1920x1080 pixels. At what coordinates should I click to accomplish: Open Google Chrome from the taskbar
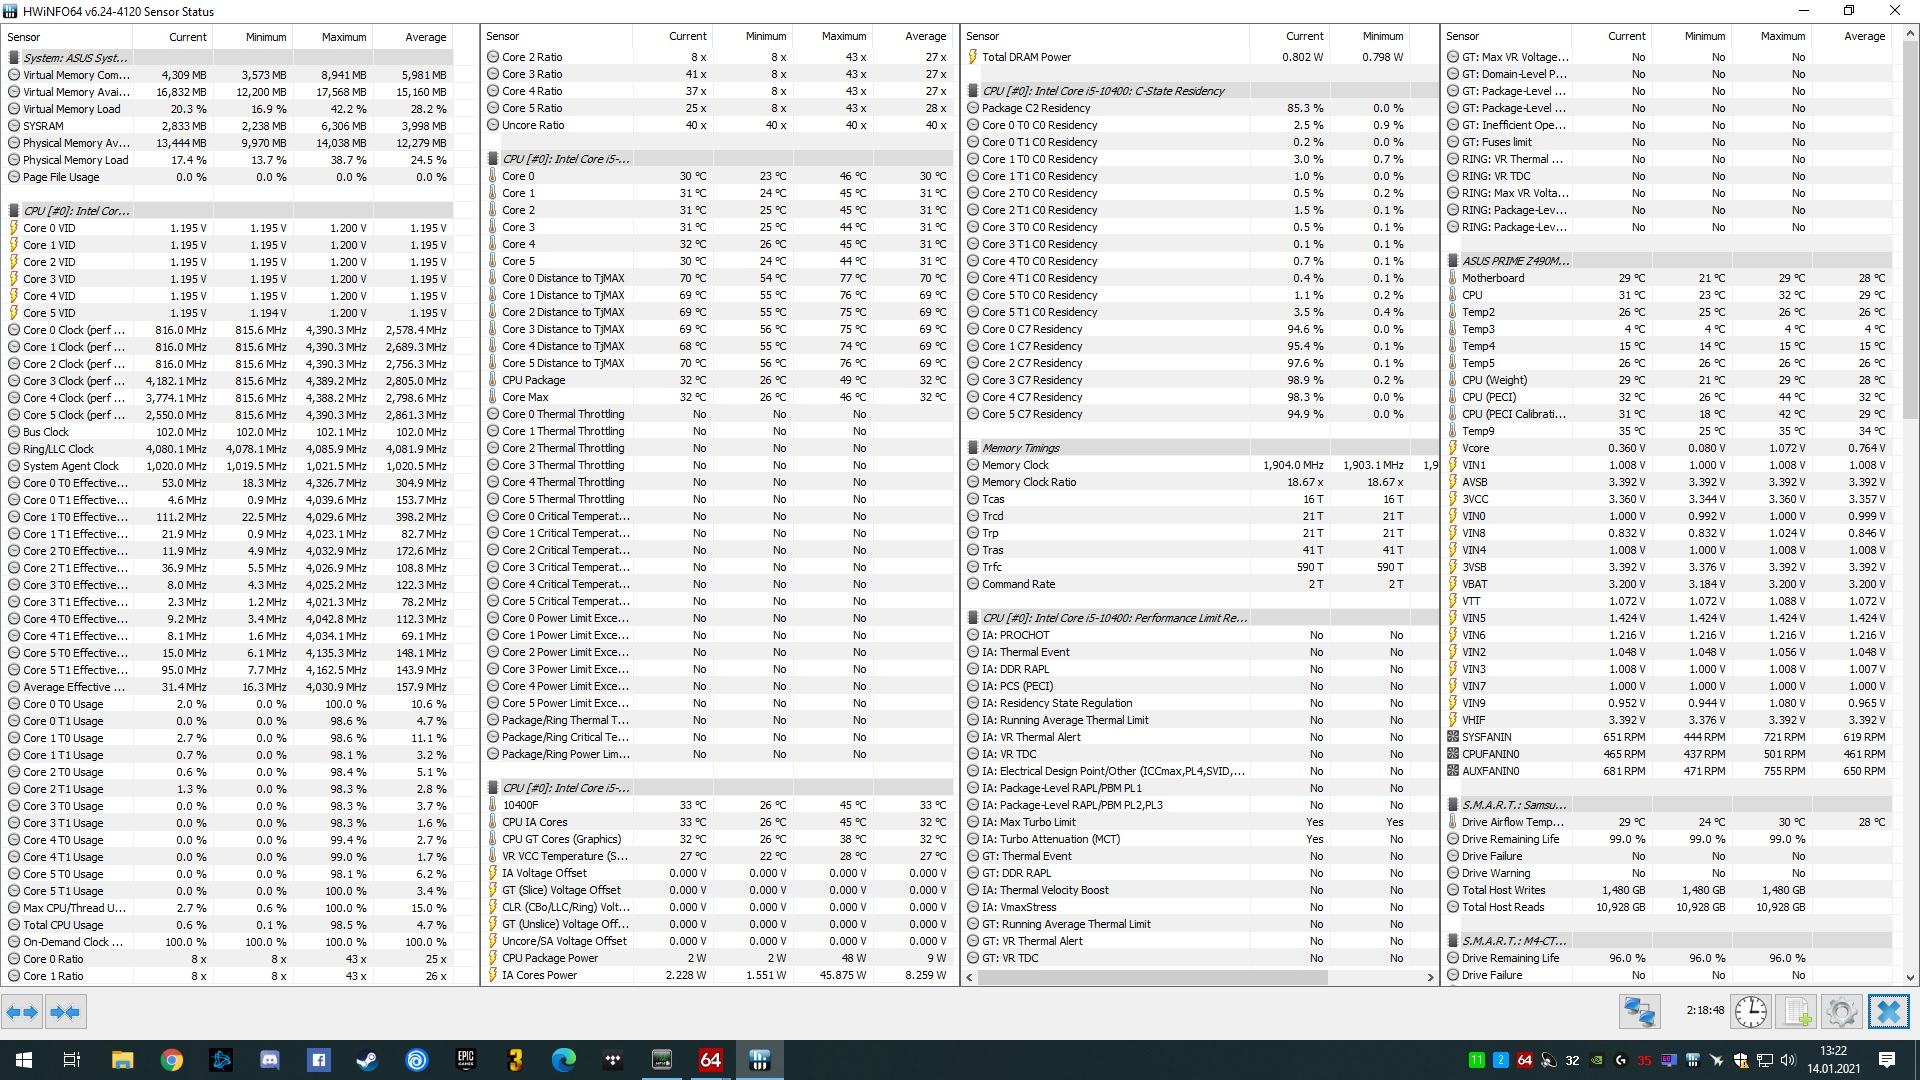pos(171,1060)
